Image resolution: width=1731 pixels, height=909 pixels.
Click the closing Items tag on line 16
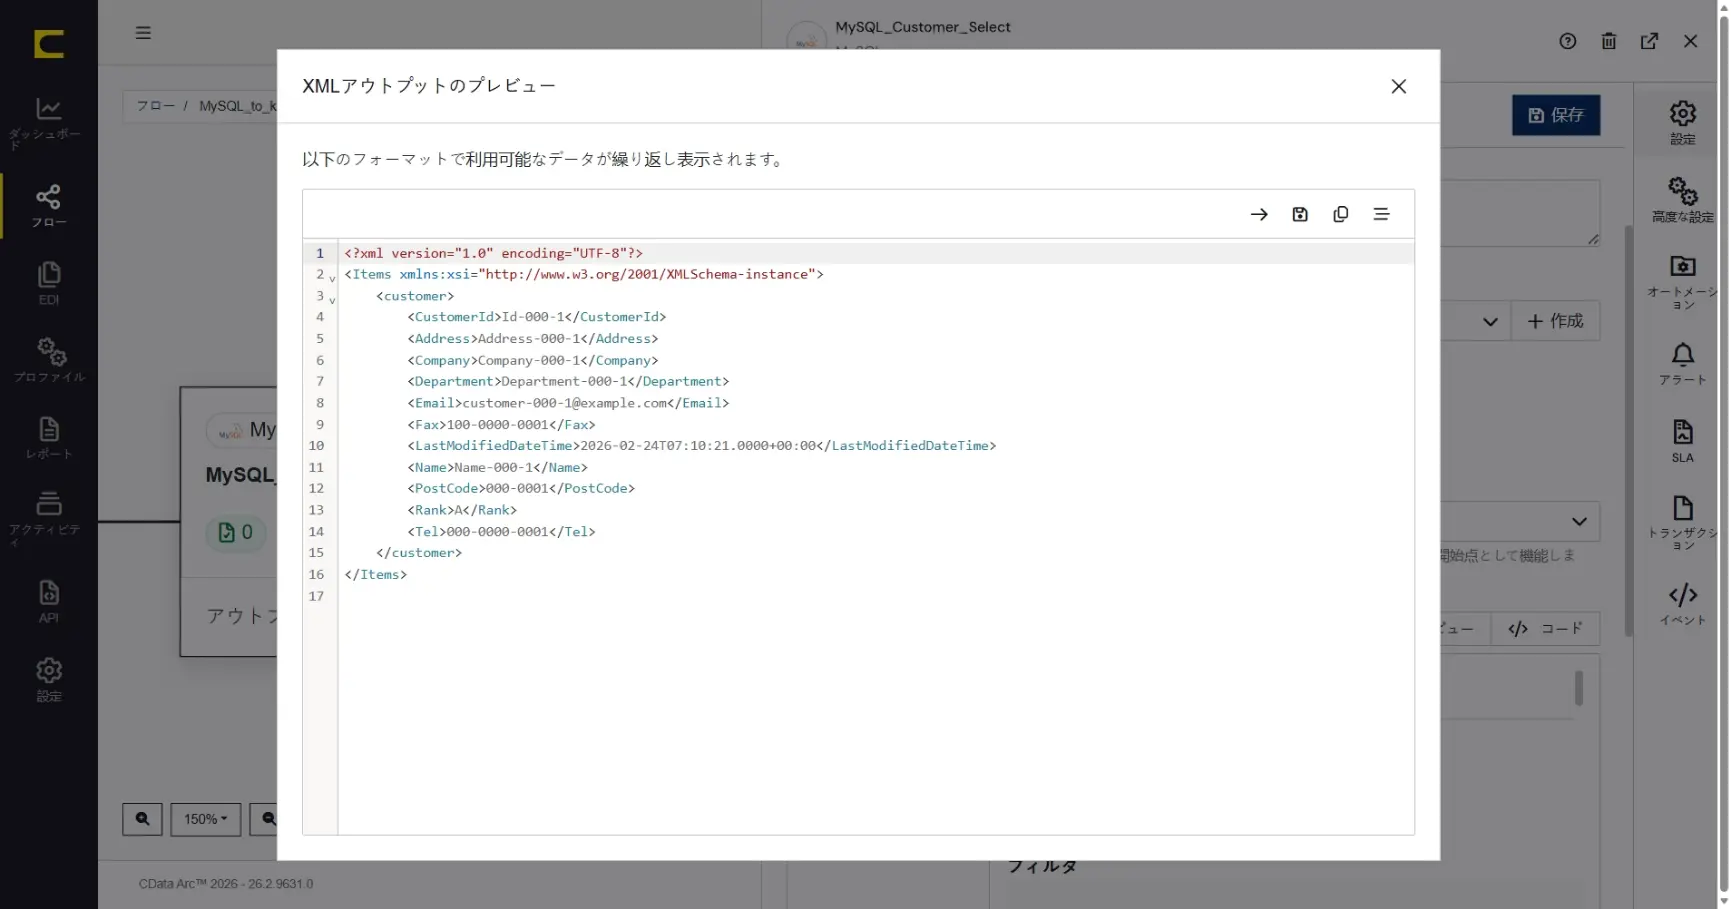tap(376, 575)
